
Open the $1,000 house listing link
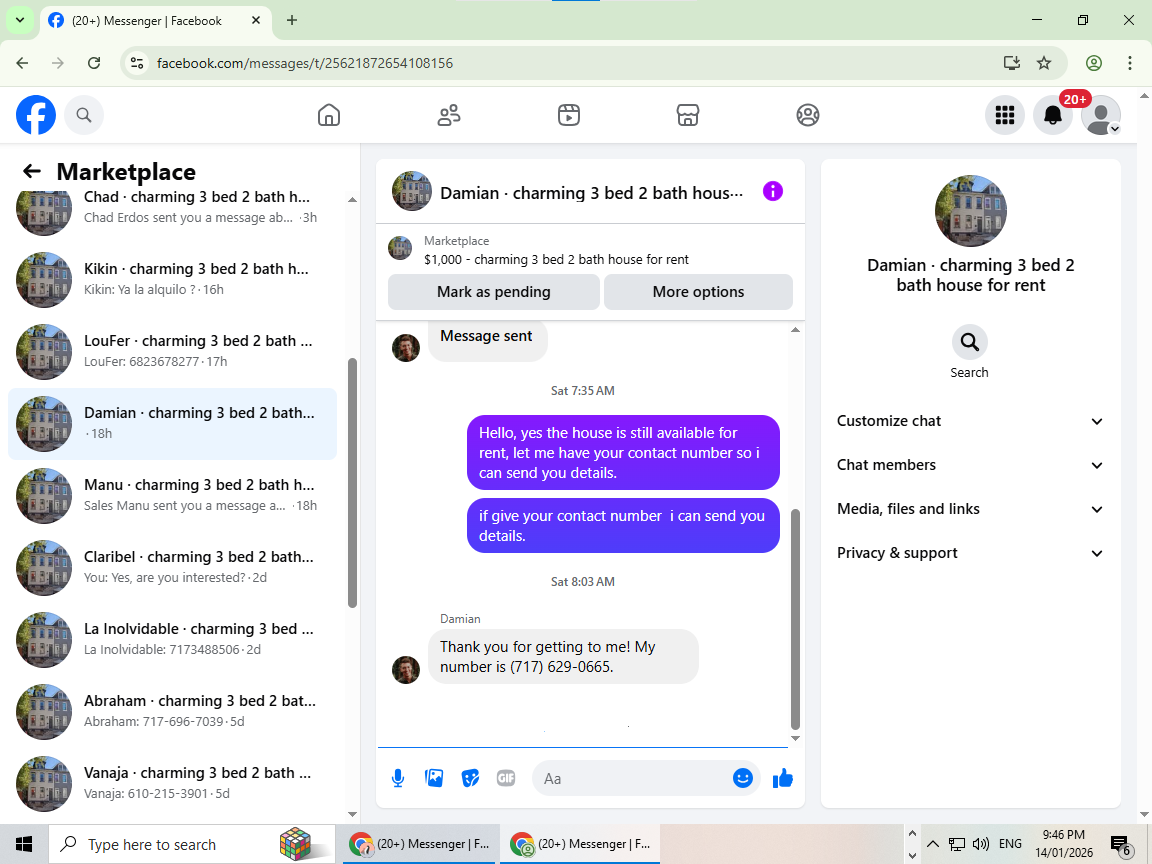556,259
